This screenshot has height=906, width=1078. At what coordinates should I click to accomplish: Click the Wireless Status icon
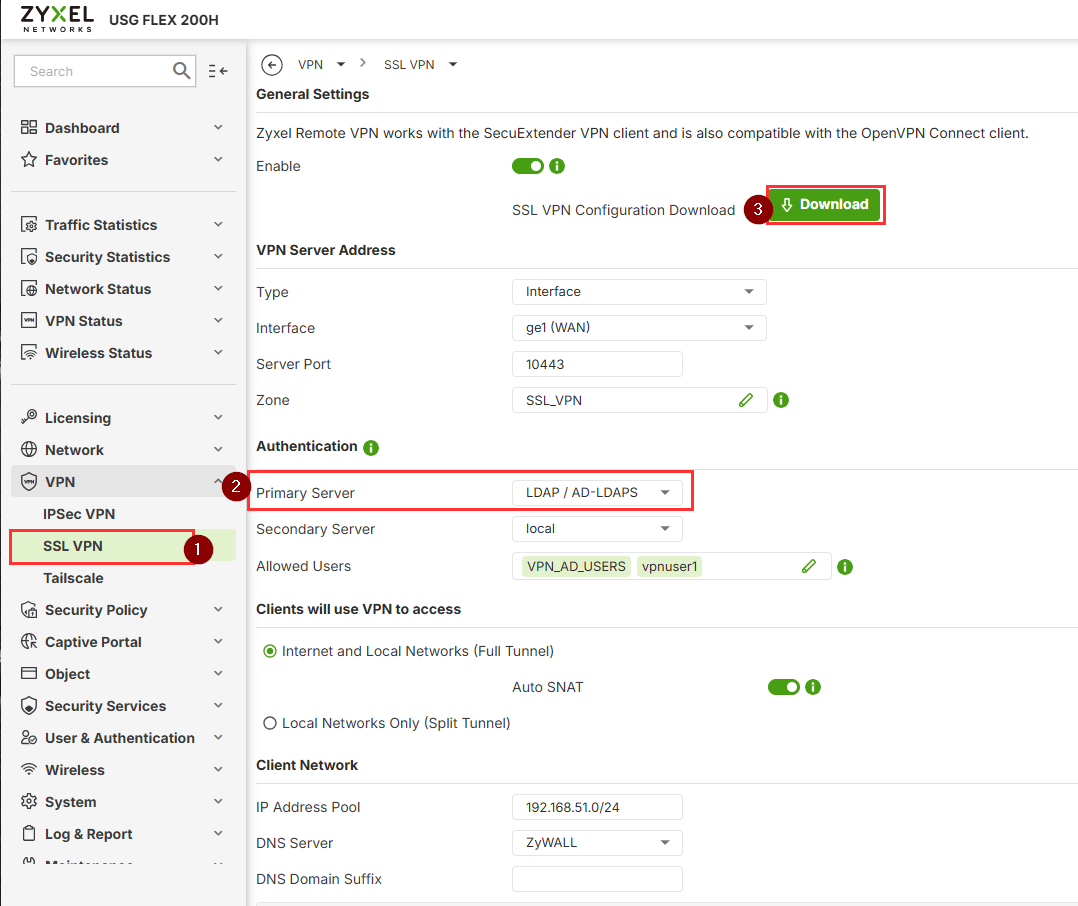[29, 353]
